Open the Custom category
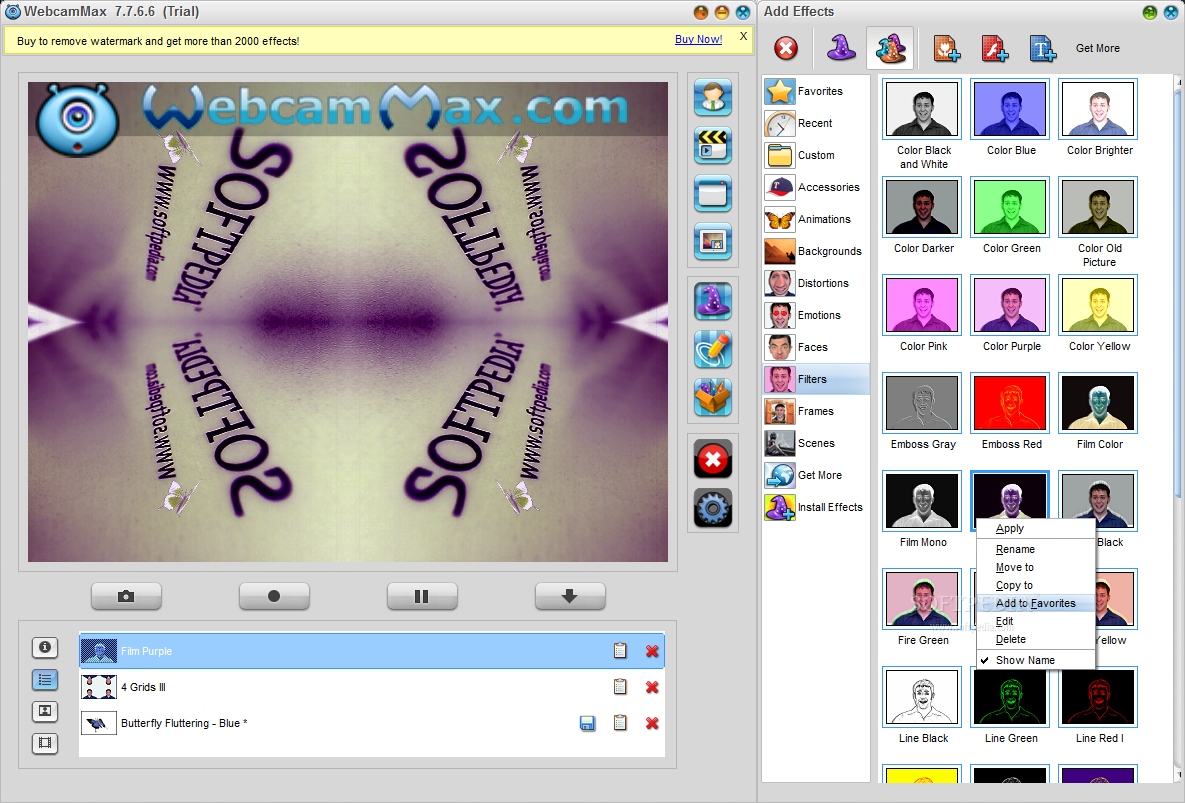This screenshot has width=1185, height=803. tap(816, 155)
